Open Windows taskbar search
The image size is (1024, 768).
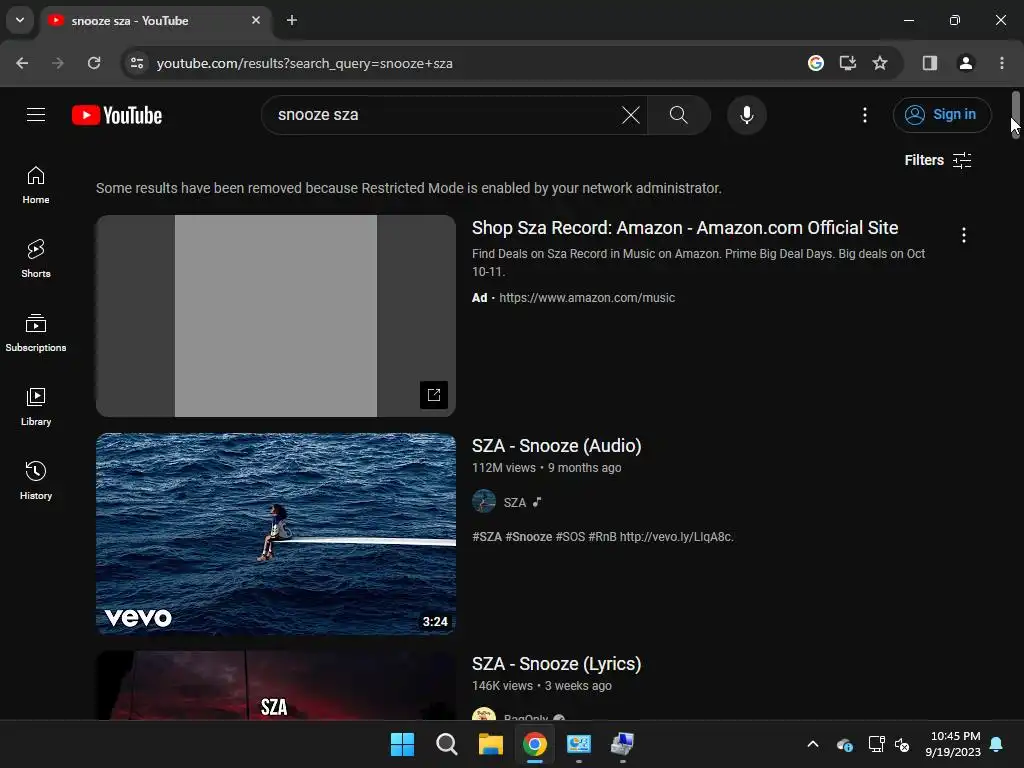pos(447,744)
